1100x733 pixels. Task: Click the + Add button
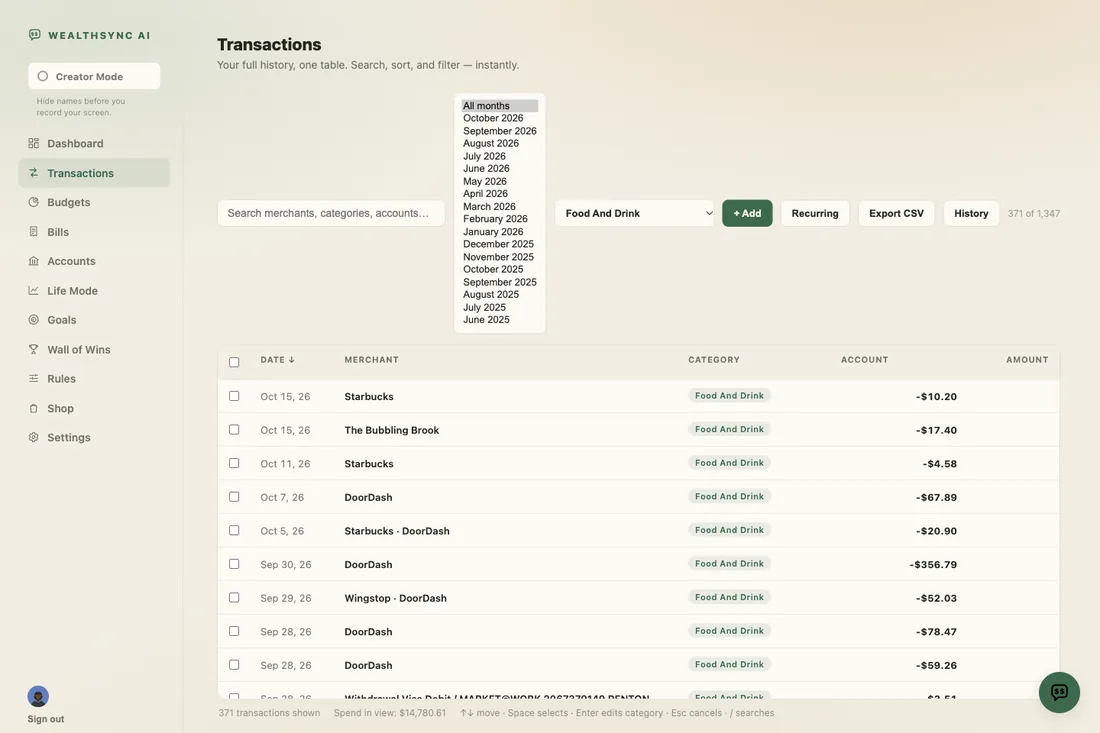(x=747, y=213)
